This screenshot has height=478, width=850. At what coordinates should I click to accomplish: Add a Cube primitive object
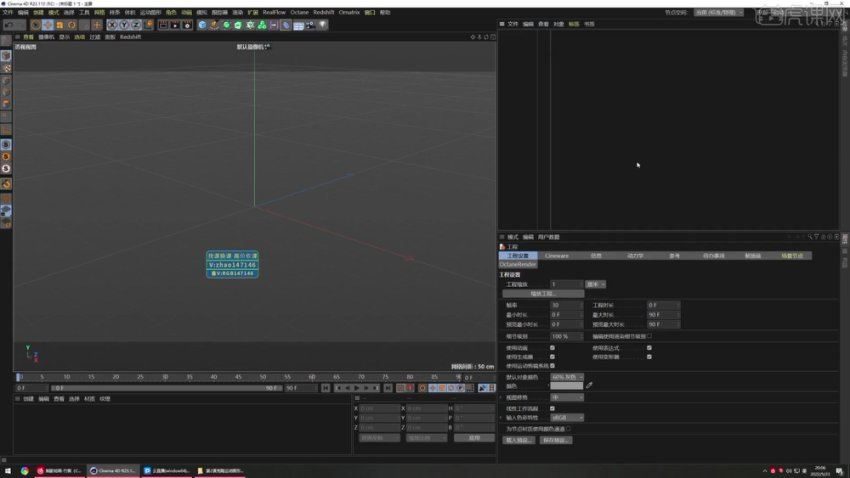202,25
